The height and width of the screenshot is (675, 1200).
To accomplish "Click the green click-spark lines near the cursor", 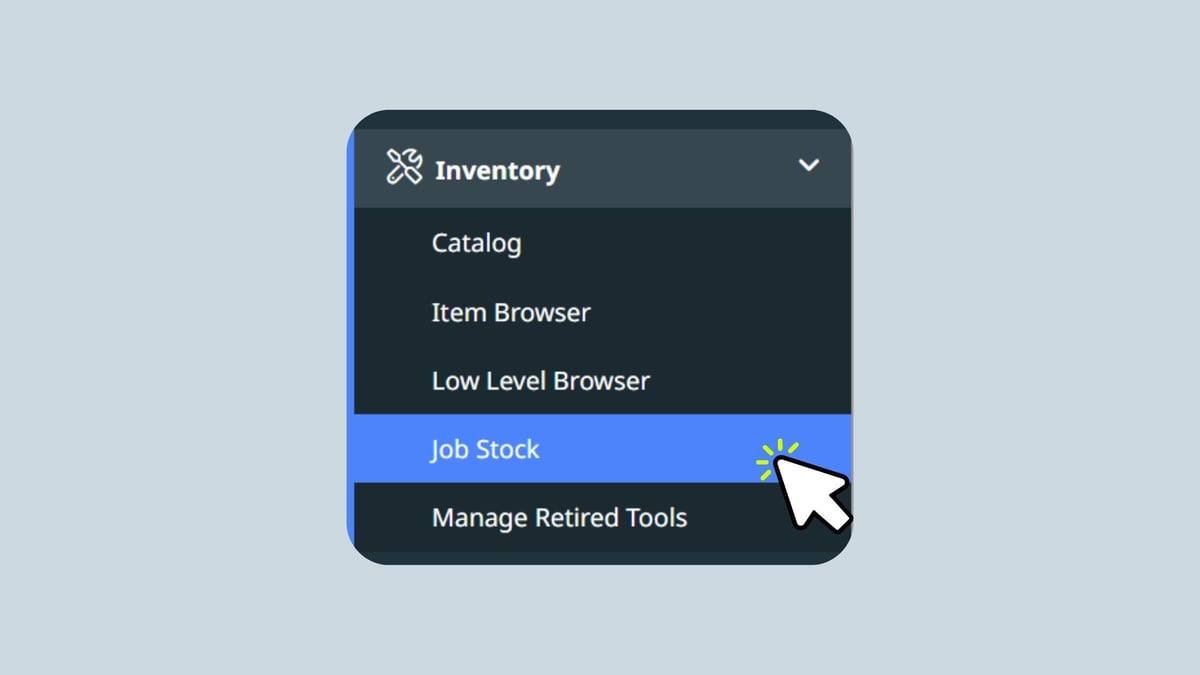I will 774,456.
